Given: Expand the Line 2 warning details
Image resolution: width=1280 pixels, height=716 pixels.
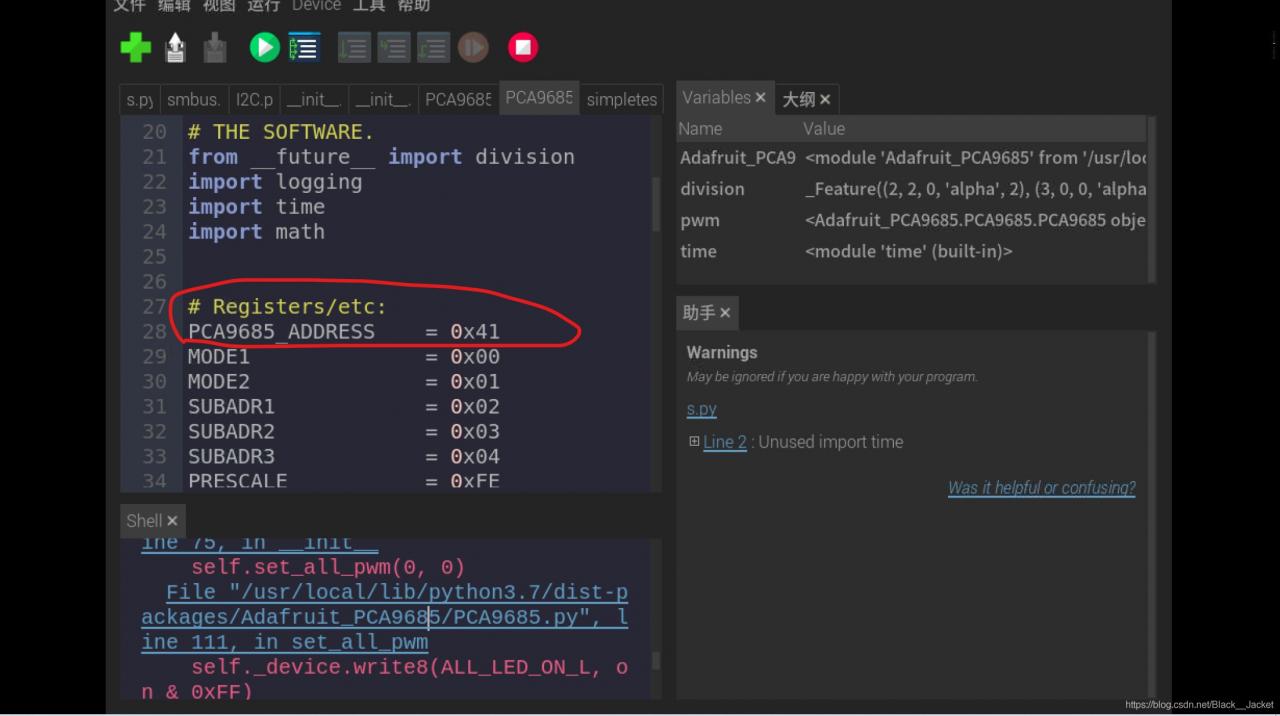Looking at the screenshot, I should pyautogui.click(x=694, y=441).
